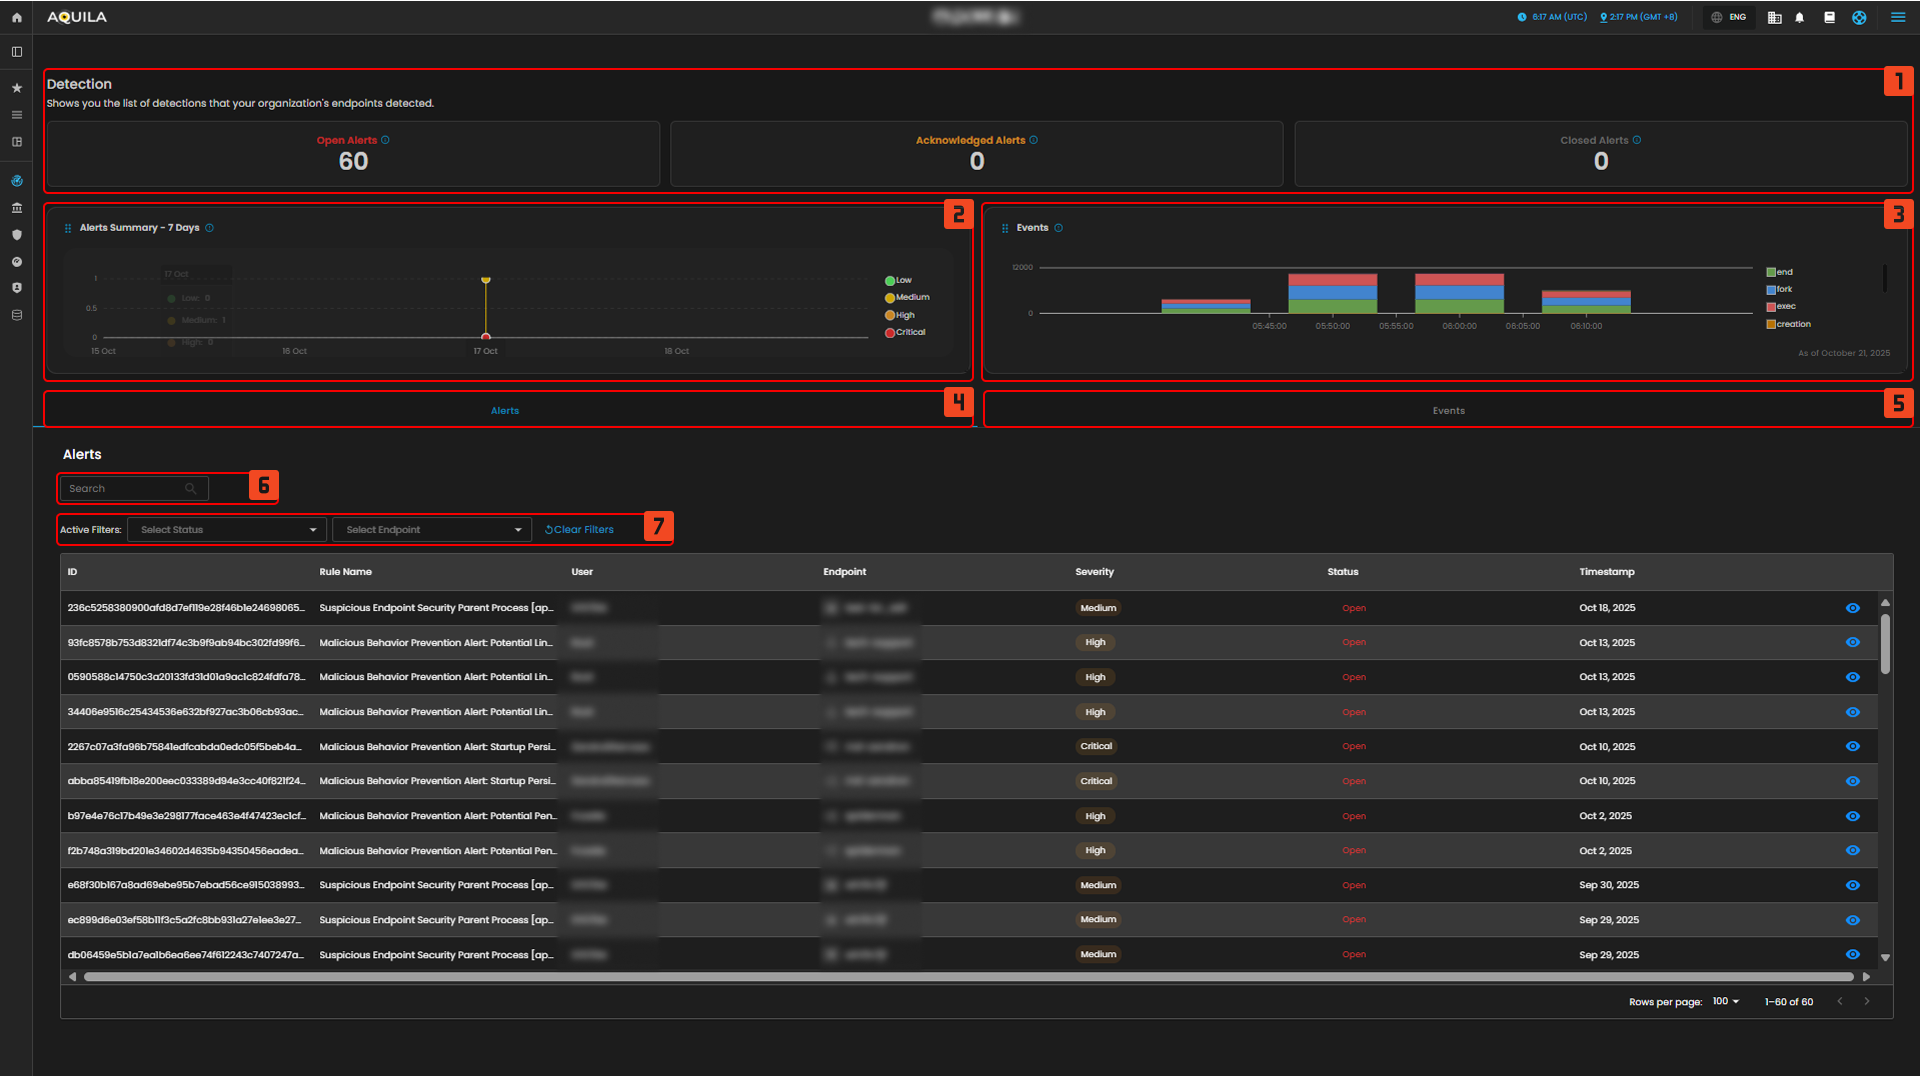Click eye icon for first Critical alert

click(x=1852, y=747)
